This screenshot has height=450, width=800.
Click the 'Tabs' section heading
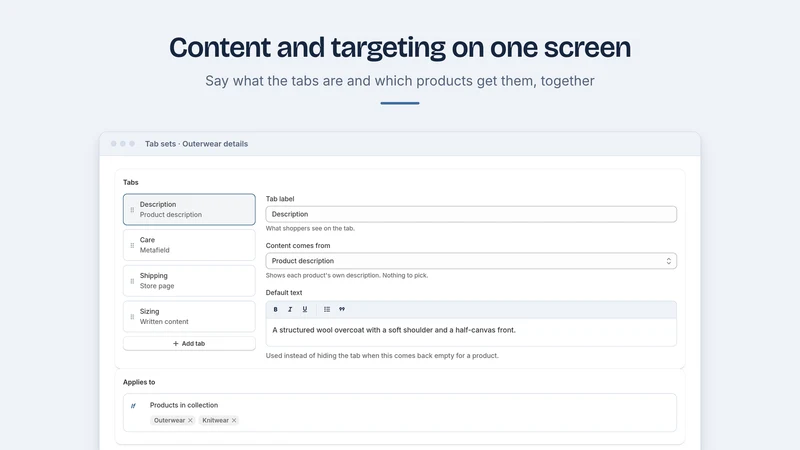click(x=131, y=182)
